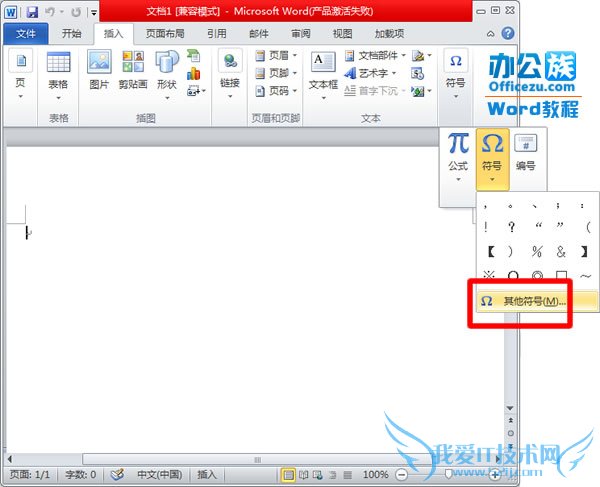Screen dimensions: 600x487
Task: Click the 图片 insert picture icon
Action: pyautogui.click(x=99, y=70)
